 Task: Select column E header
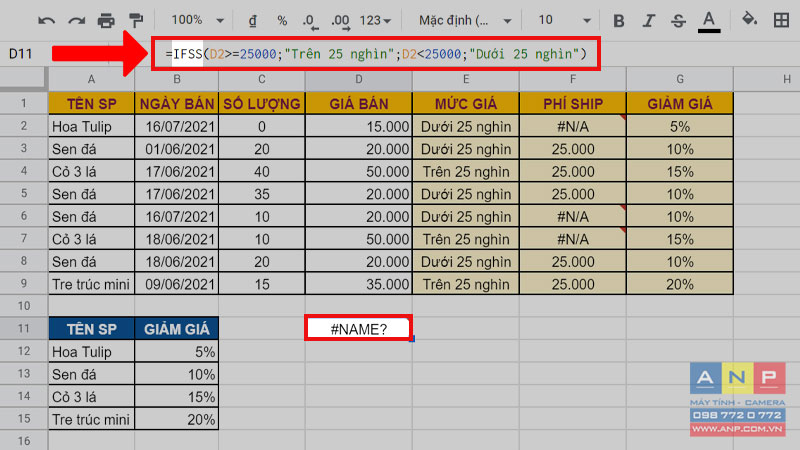click(x=466, y=80)
